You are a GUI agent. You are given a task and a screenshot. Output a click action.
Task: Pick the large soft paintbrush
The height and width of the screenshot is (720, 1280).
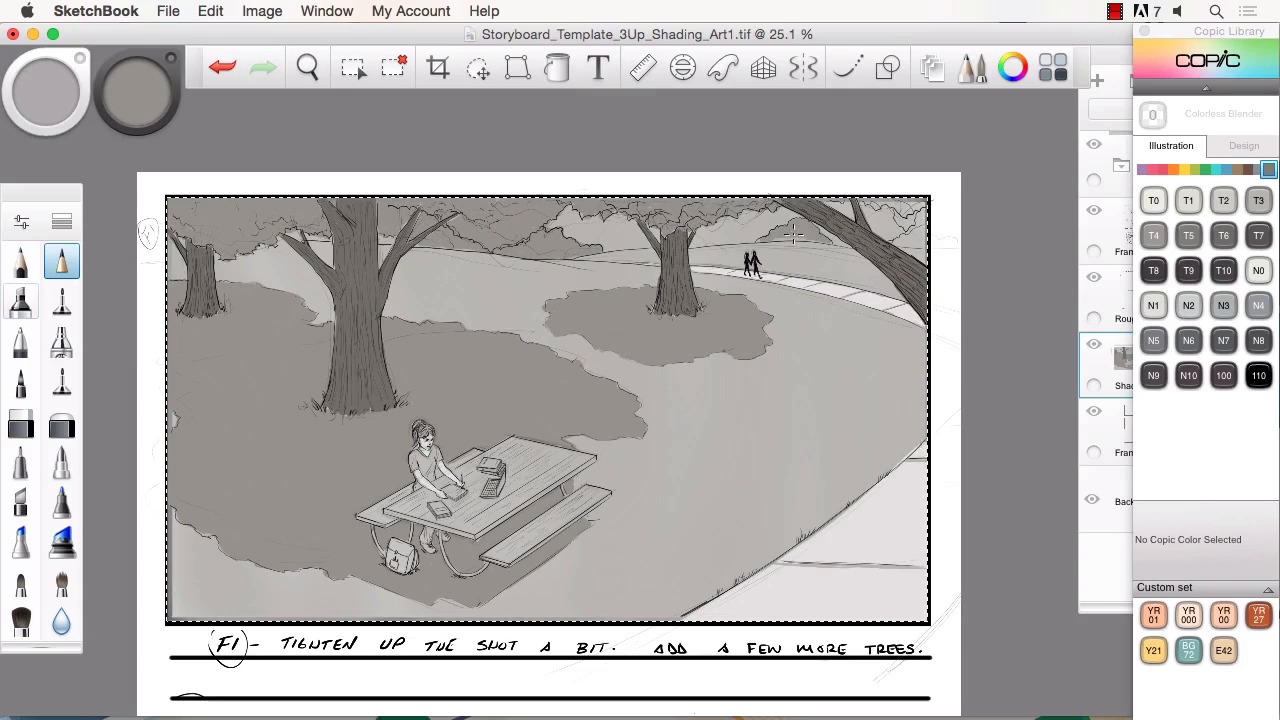[21, 623]
